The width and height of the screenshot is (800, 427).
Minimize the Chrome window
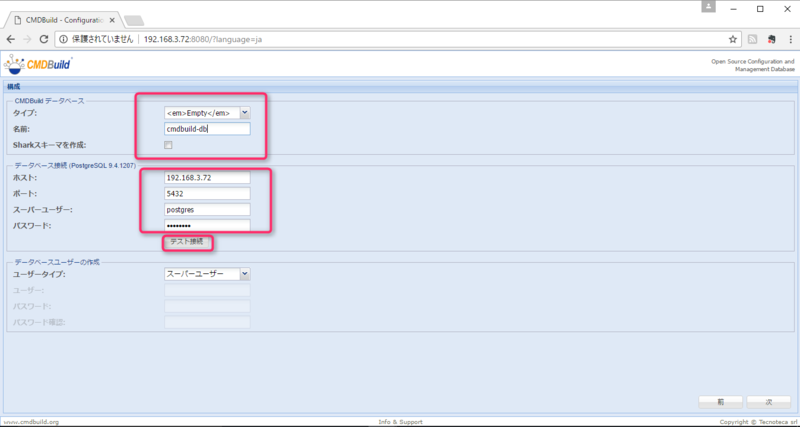pos(734,8)
